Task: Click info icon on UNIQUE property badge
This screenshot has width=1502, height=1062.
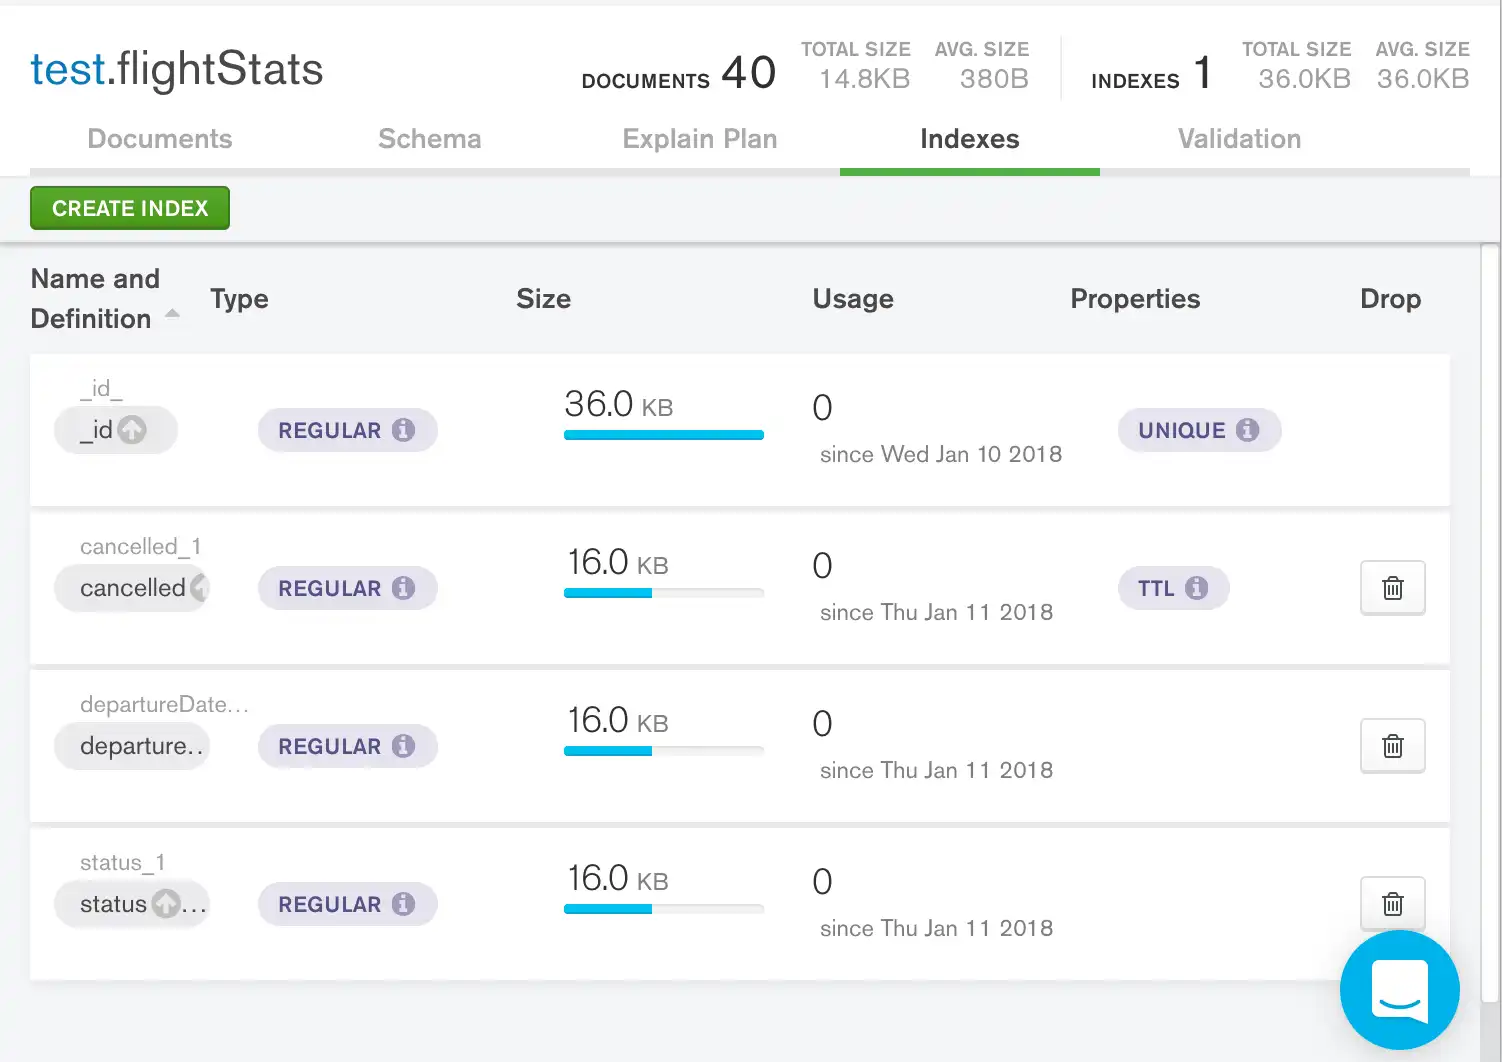Action: coord(1247,430)
